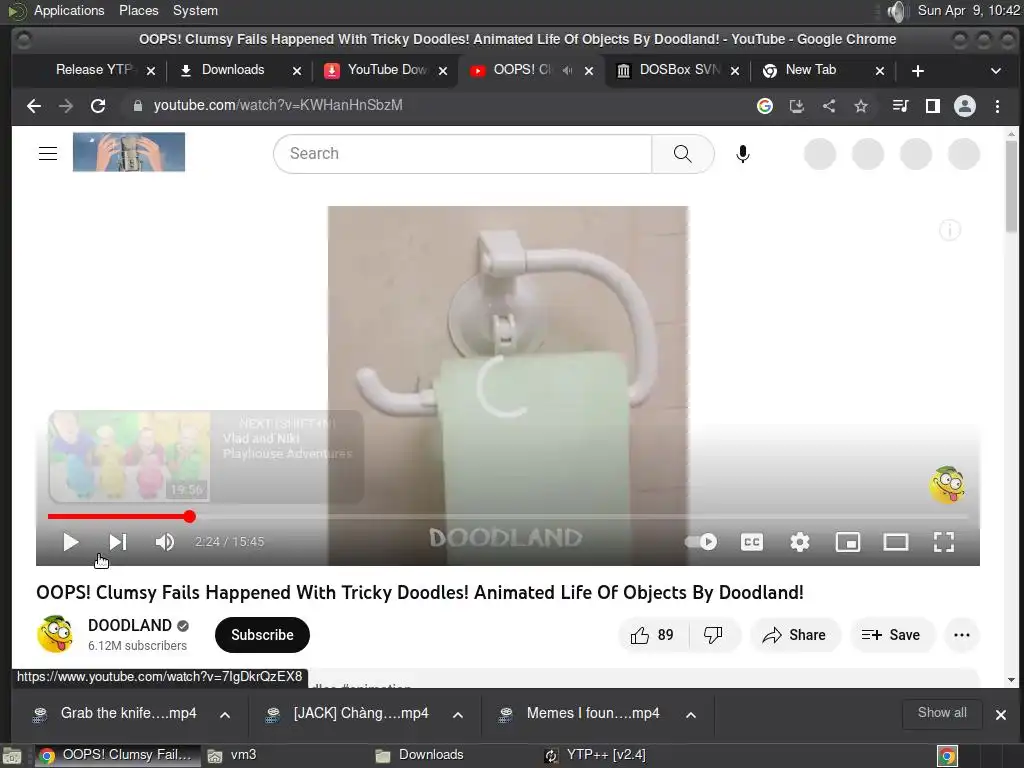Close the downloads shelf bar
This screenshot has width=1024, height=768.
tap(1000, 714)
